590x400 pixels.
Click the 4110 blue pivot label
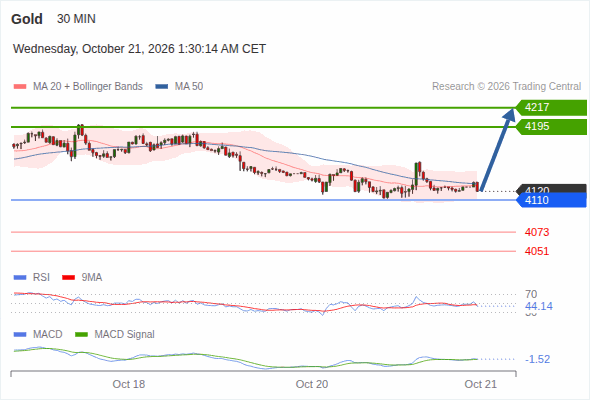click(x=551, y=200)
